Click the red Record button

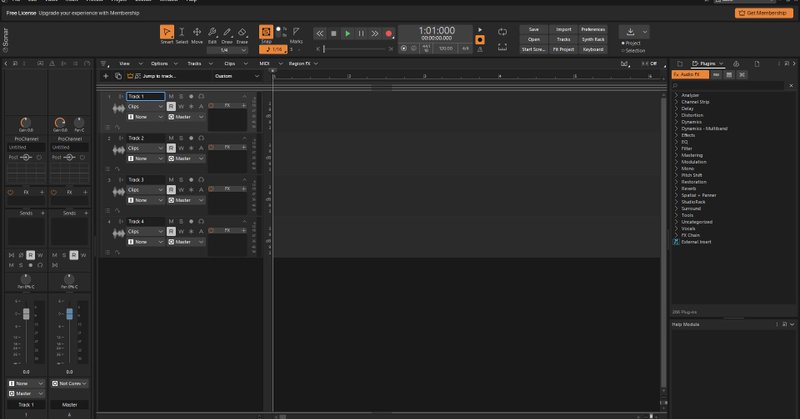[389, 34]
